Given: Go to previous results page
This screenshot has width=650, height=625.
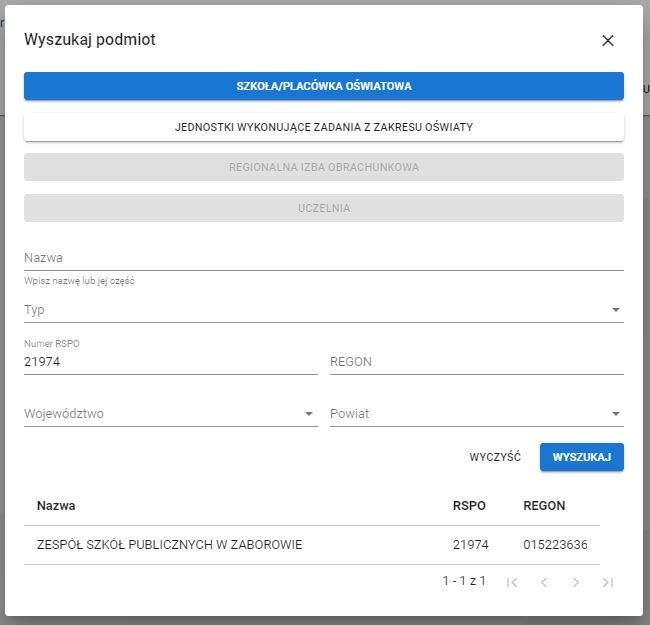Looking at the screenshot, I should [544, 582].
